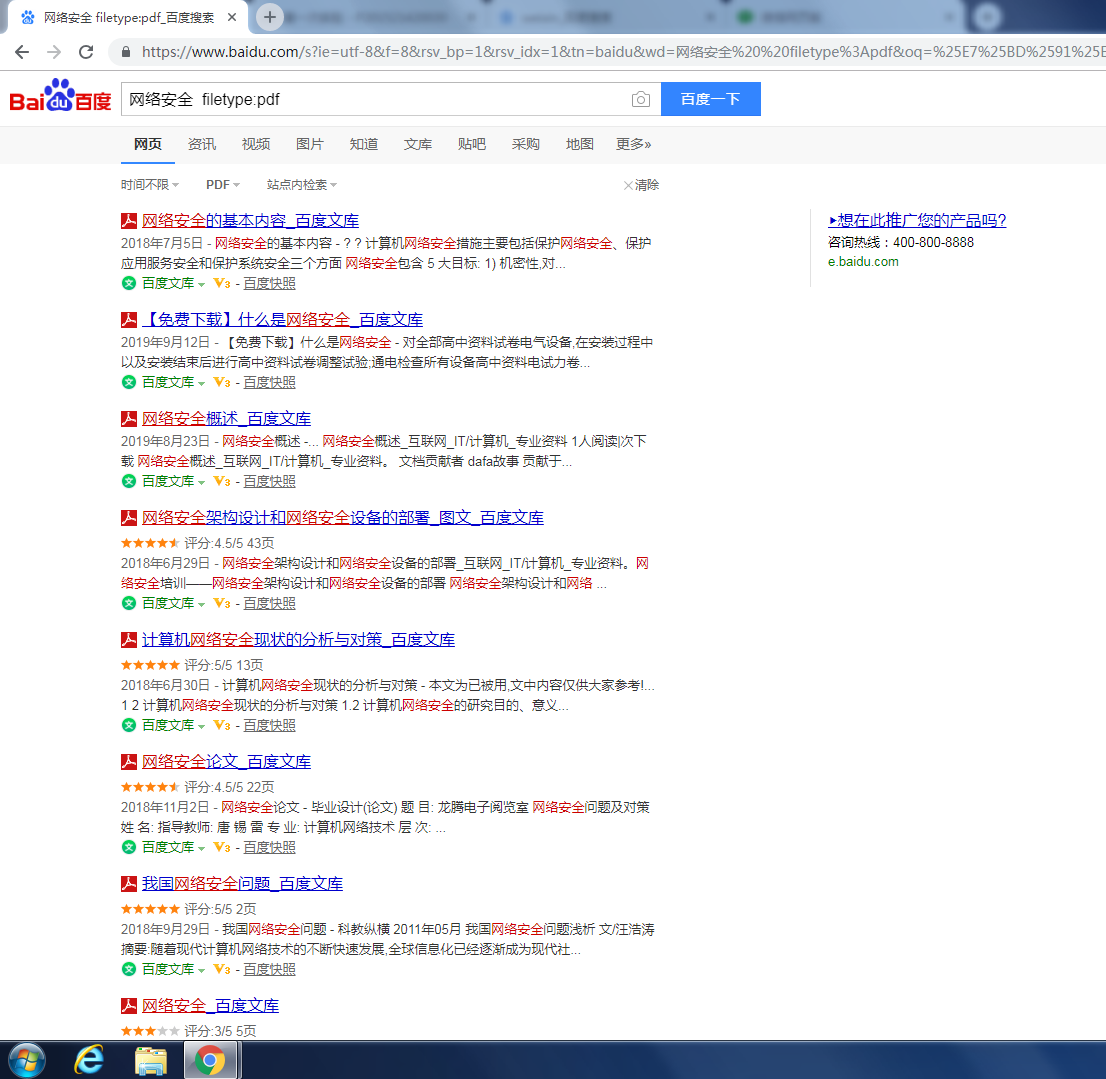This screenshot has height=1079, width=1106.
Task: Open 网络安全论文_百度文库 result link
Action: coord(226,762)
